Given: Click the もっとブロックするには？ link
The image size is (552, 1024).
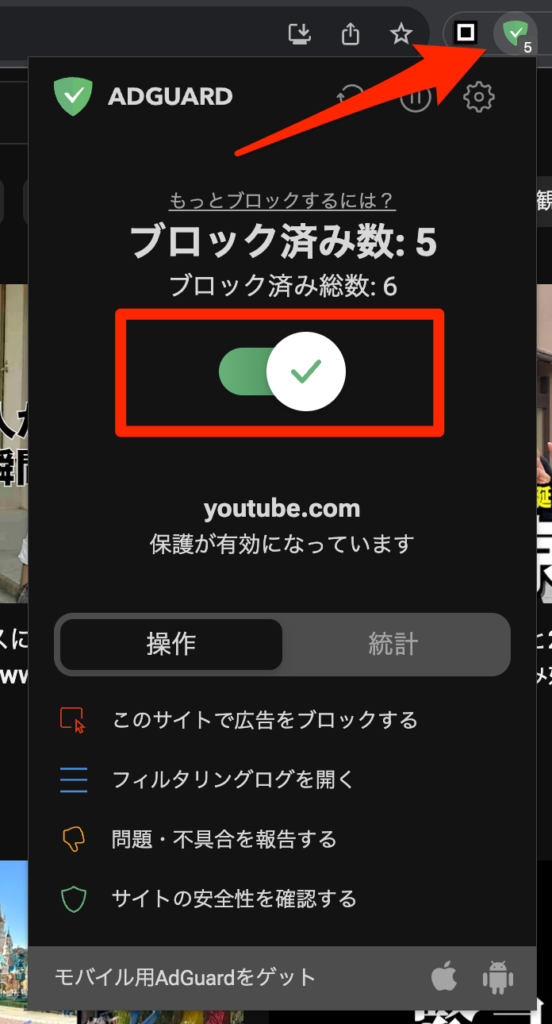Looking at the screenshot, I should coord(282,200).
